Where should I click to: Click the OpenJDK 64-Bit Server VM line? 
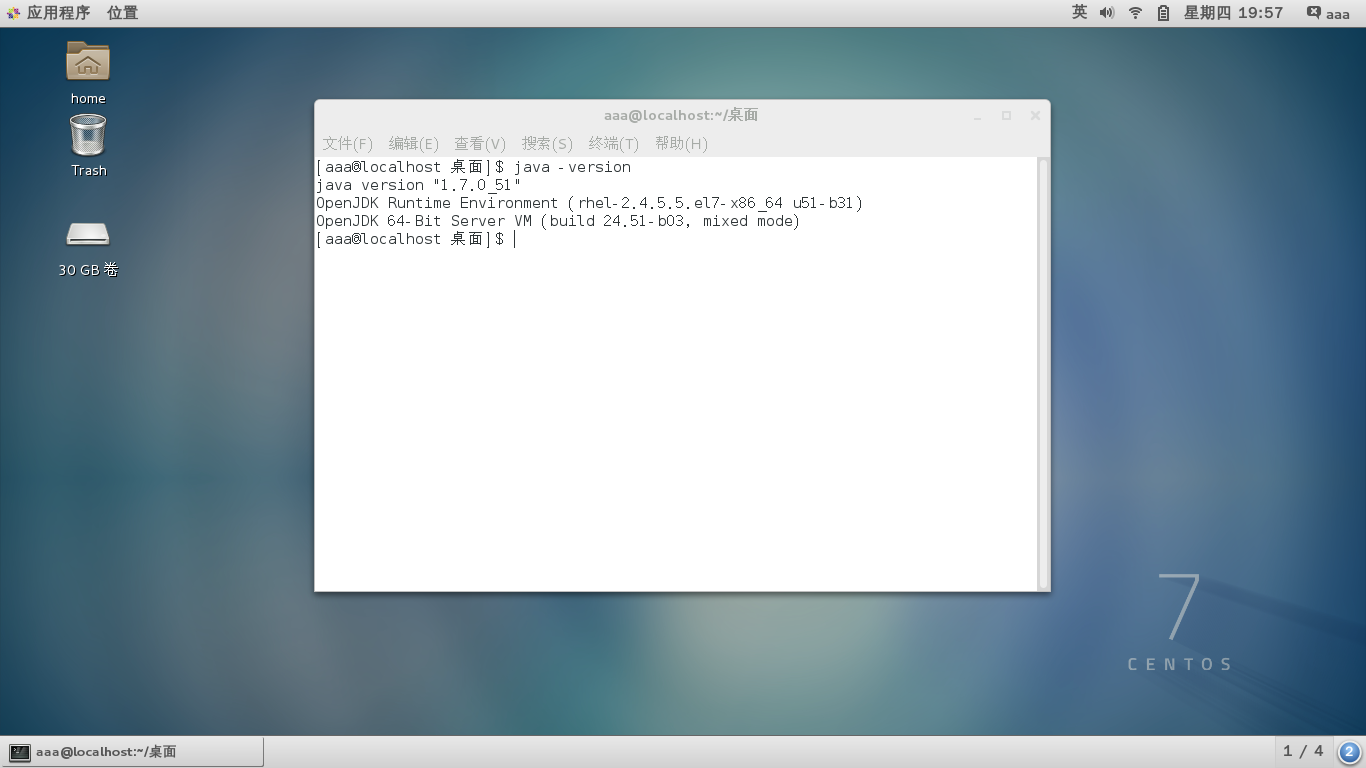pos(558,221)
